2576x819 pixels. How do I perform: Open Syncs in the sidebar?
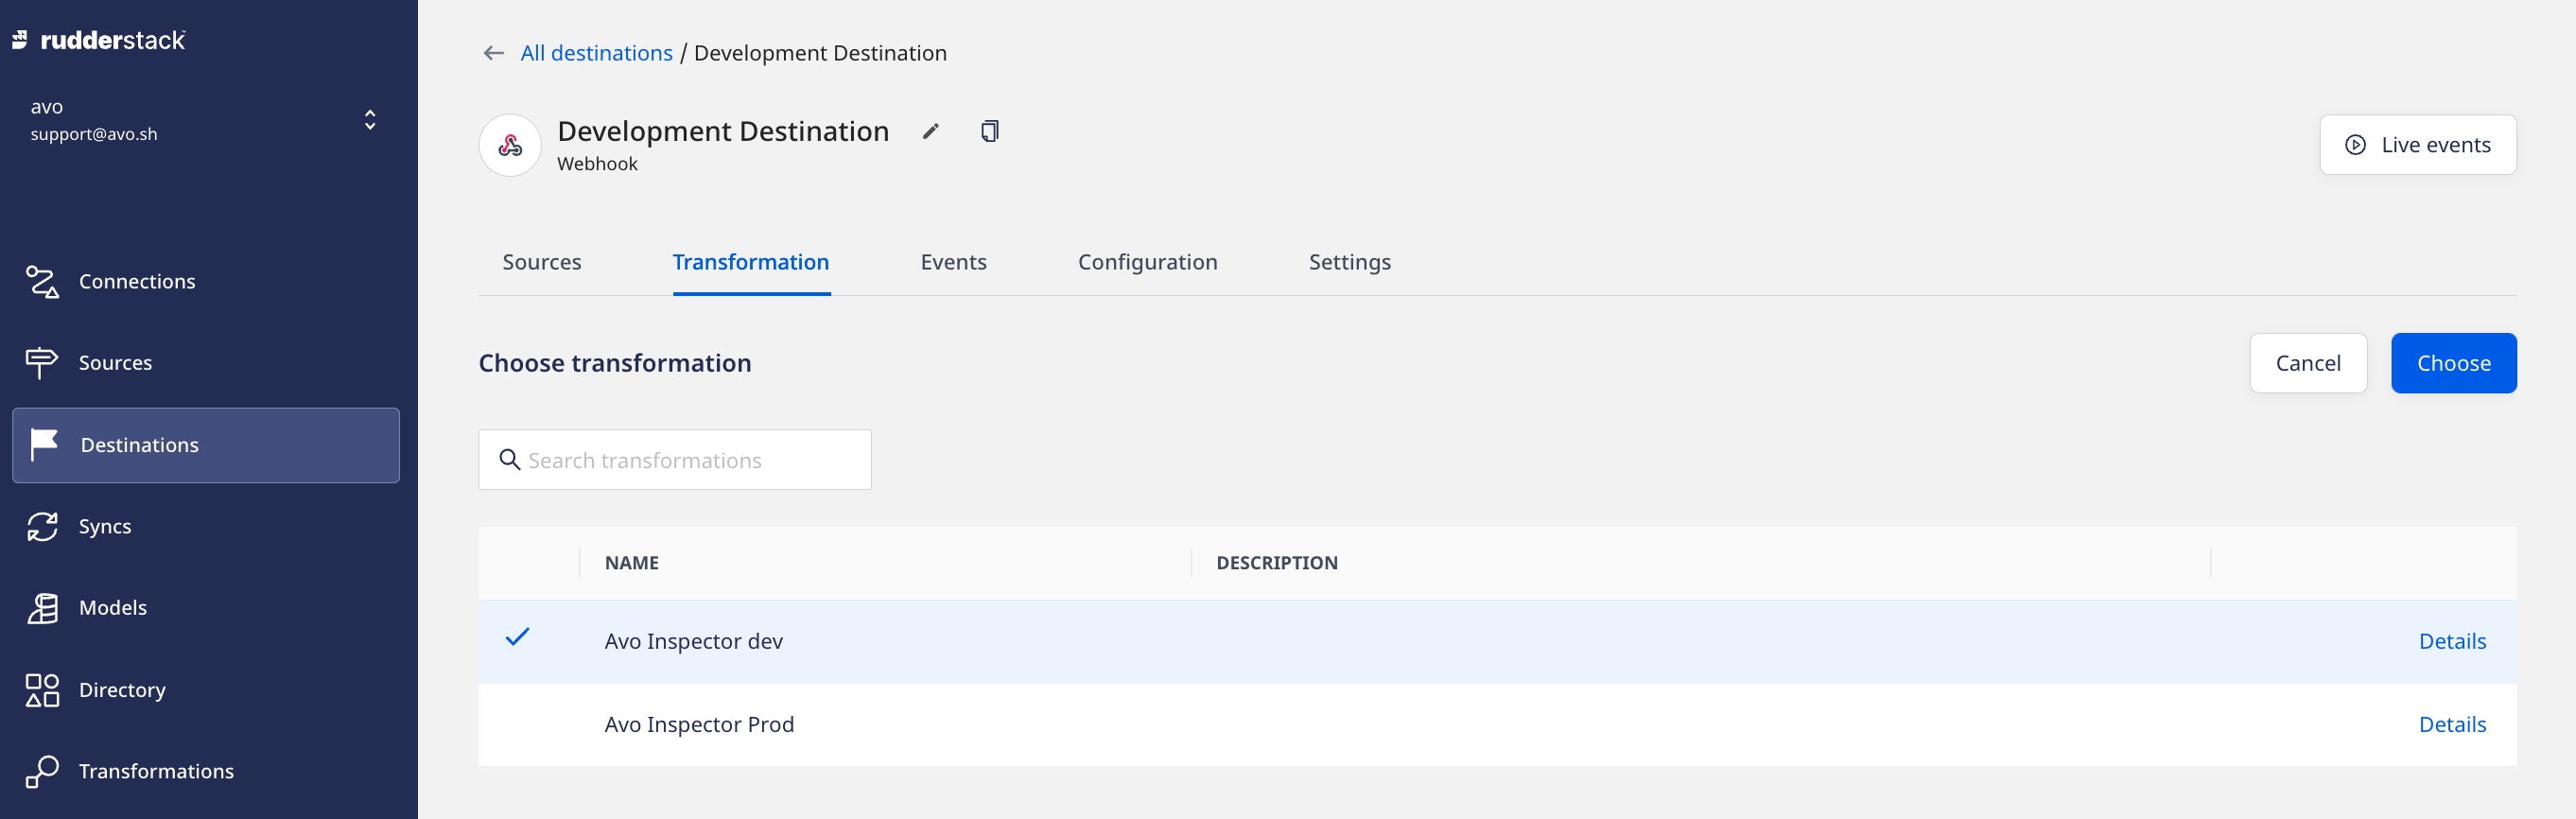click(x=105, y=527)
